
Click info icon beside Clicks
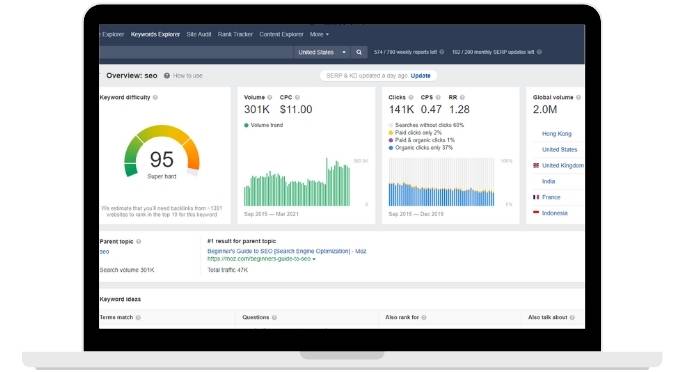click(x=410, y=98)
